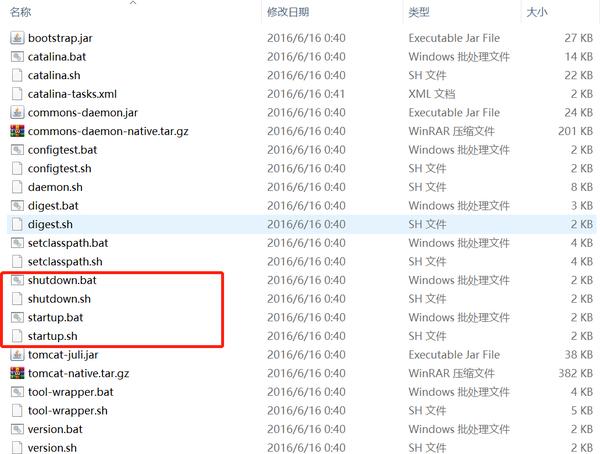This screenshot has height=454, width=600.
Task: Click the configtest.sh file icon
Action: (x=17, y=168)
